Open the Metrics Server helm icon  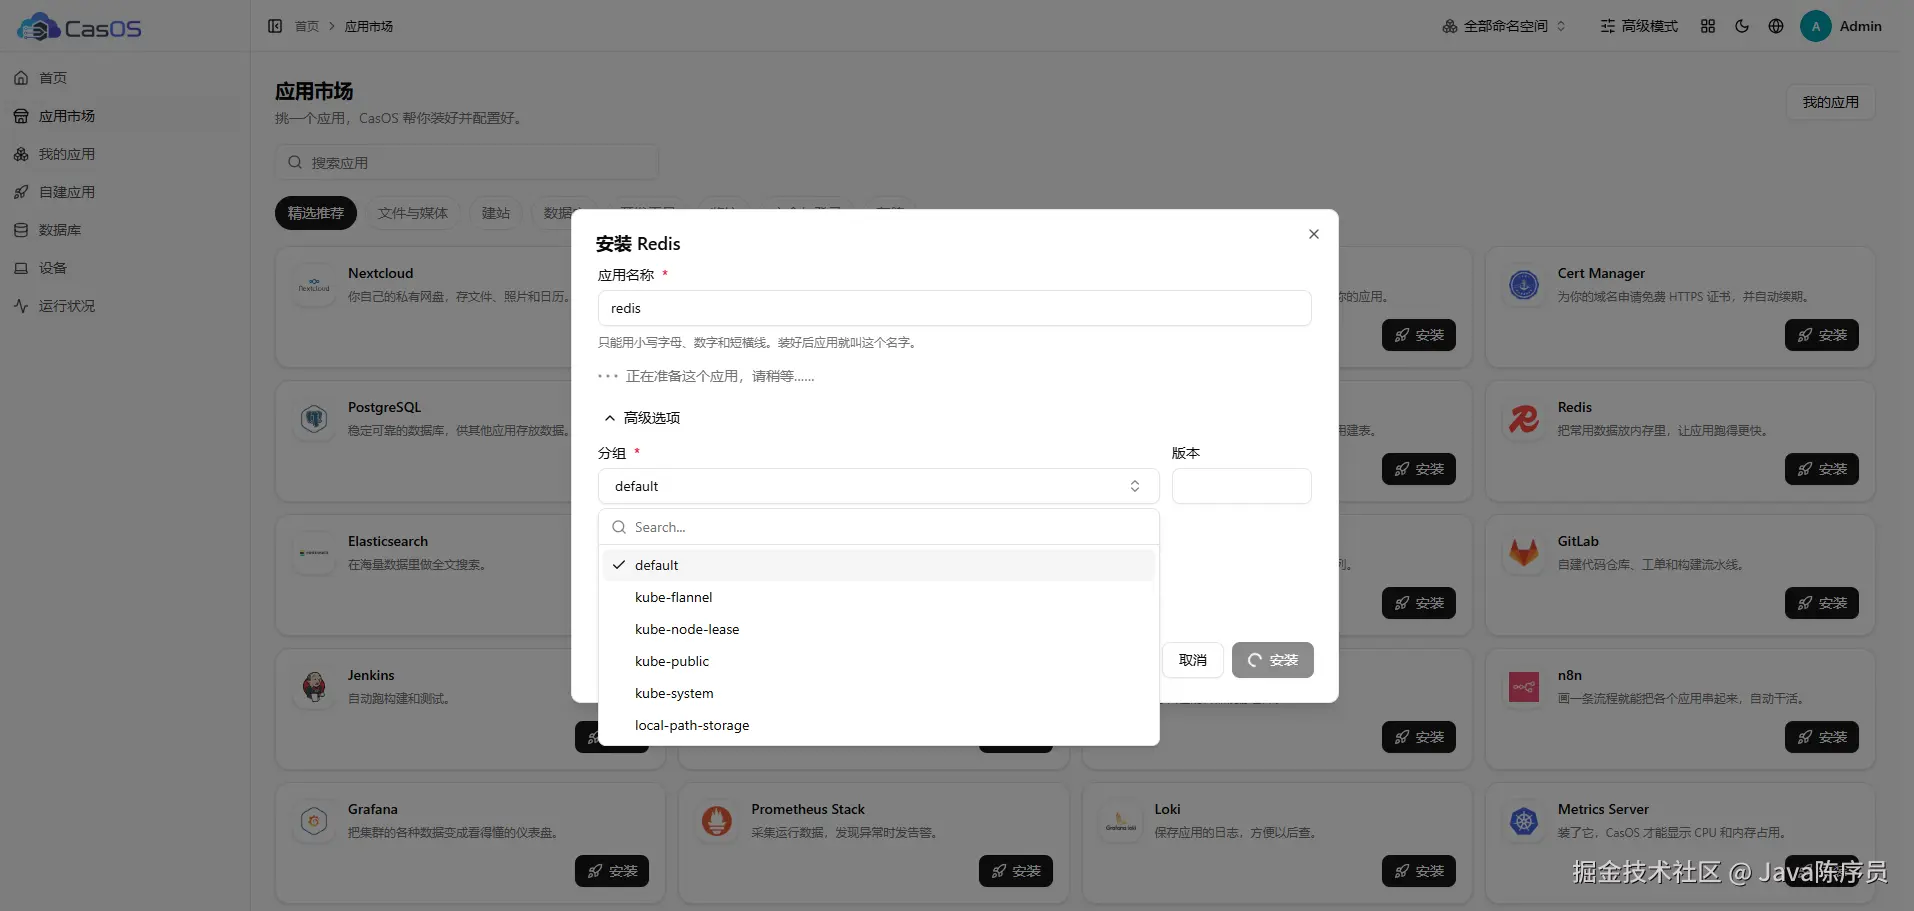point(1524,821)
